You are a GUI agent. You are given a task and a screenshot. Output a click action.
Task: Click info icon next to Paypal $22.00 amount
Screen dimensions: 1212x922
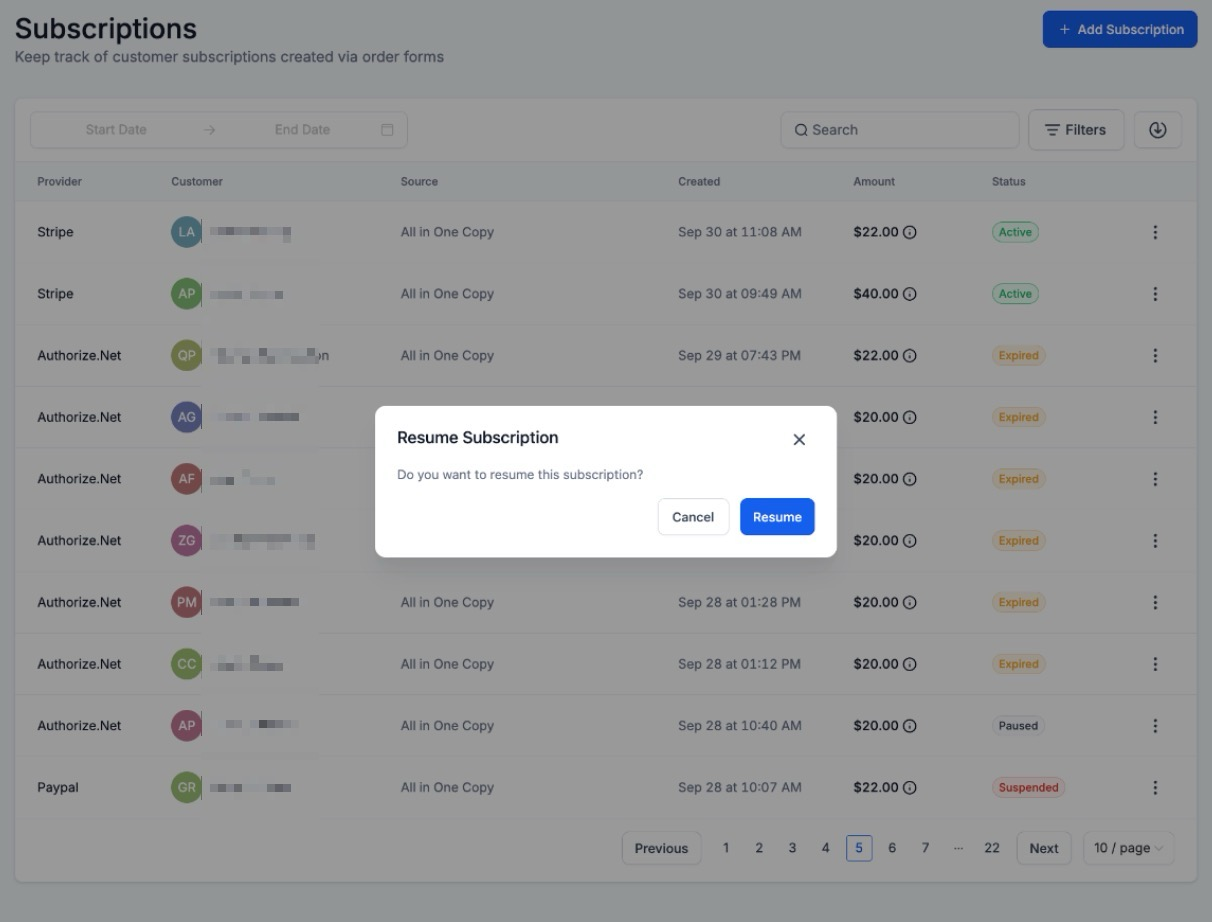click(910, 788)
